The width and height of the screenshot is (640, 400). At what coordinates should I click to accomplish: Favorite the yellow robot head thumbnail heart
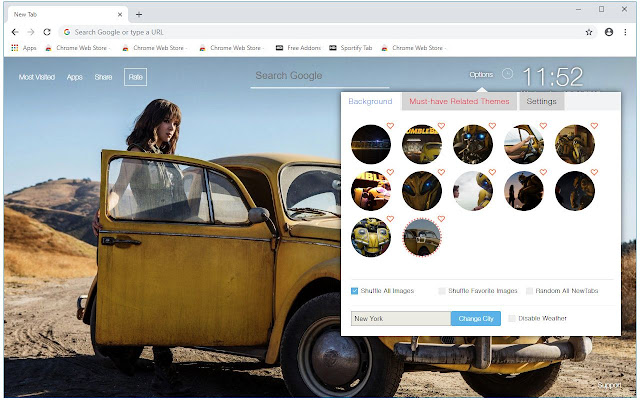coord(390,219)
